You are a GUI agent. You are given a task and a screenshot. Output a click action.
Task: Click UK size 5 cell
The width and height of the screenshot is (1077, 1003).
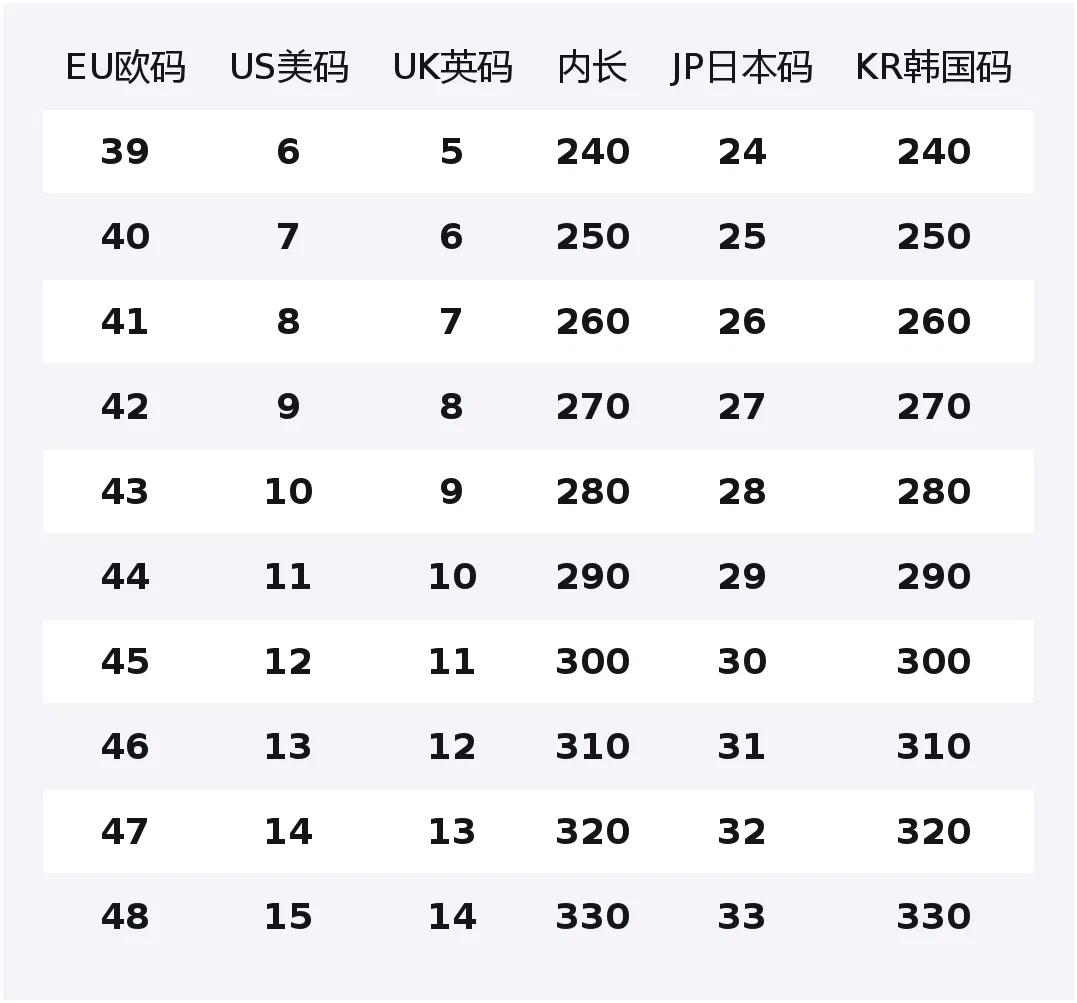click(x=452, y=151)
